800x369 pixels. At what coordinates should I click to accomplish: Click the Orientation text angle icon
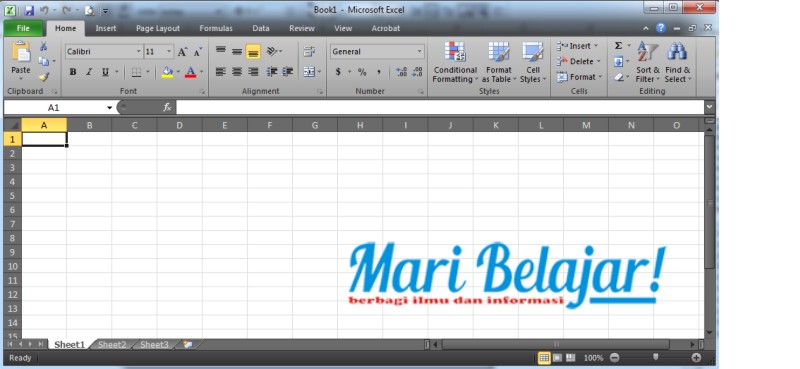coord(272,52)
